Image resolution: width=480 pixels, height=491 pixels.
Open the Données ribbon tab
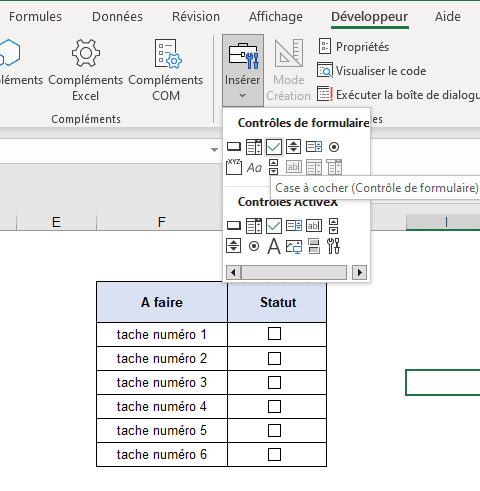(117, 17)
